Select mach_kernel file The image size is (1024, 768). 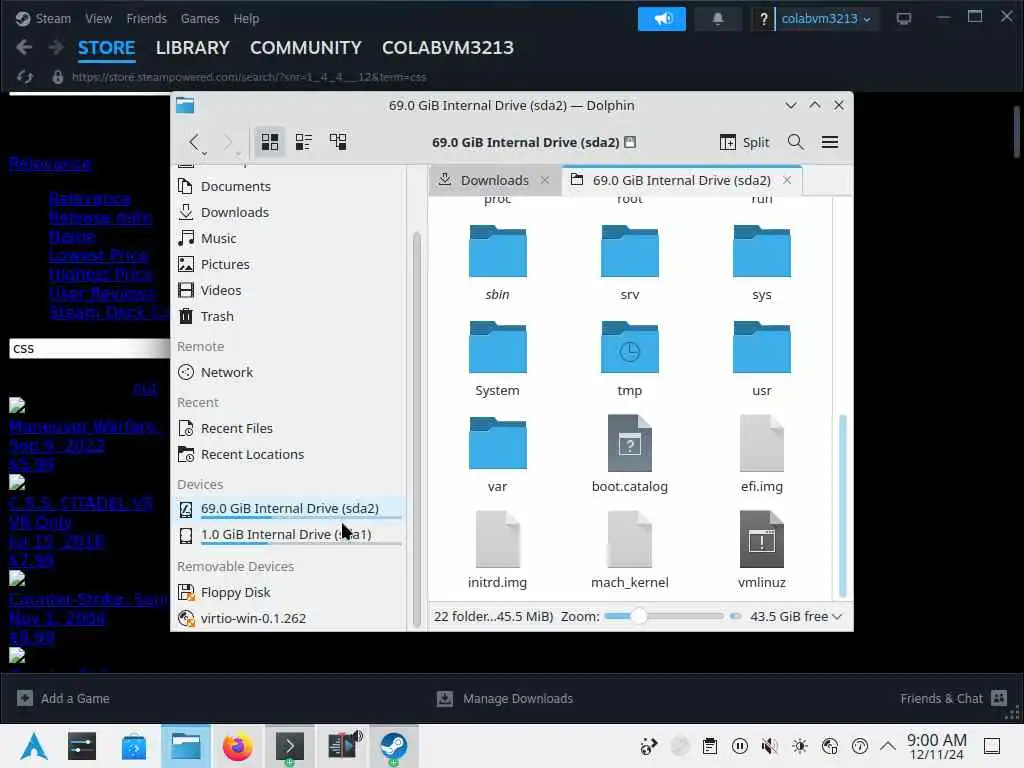click(630, 551)
